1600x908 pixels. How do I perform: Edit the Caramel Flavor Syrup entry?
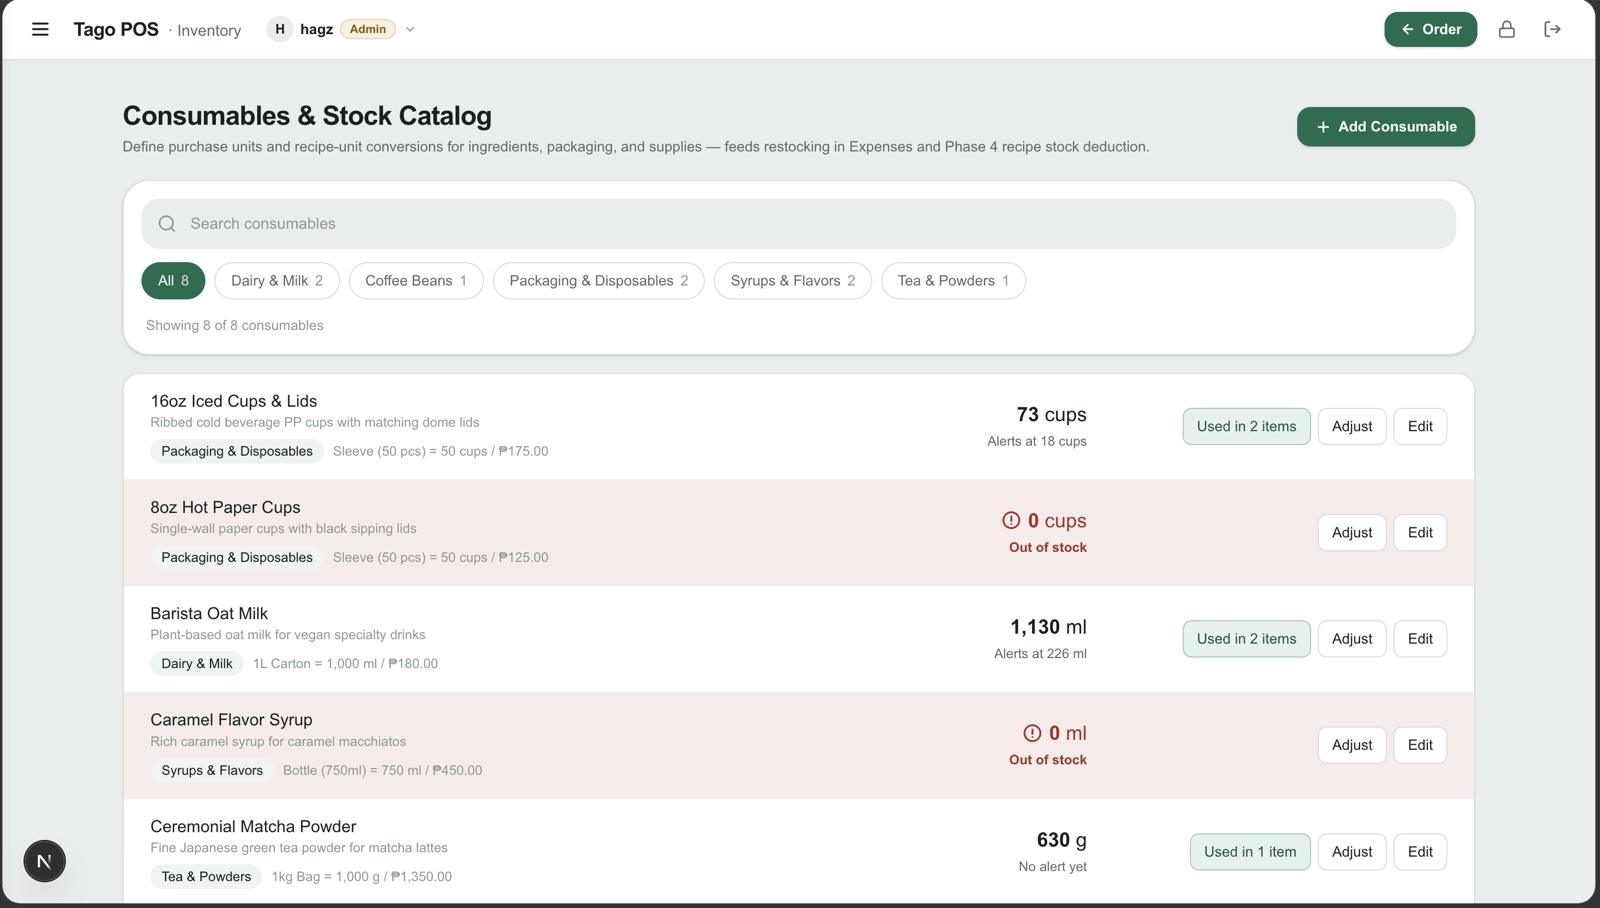pyautogui.click(x=1420, y=745)
